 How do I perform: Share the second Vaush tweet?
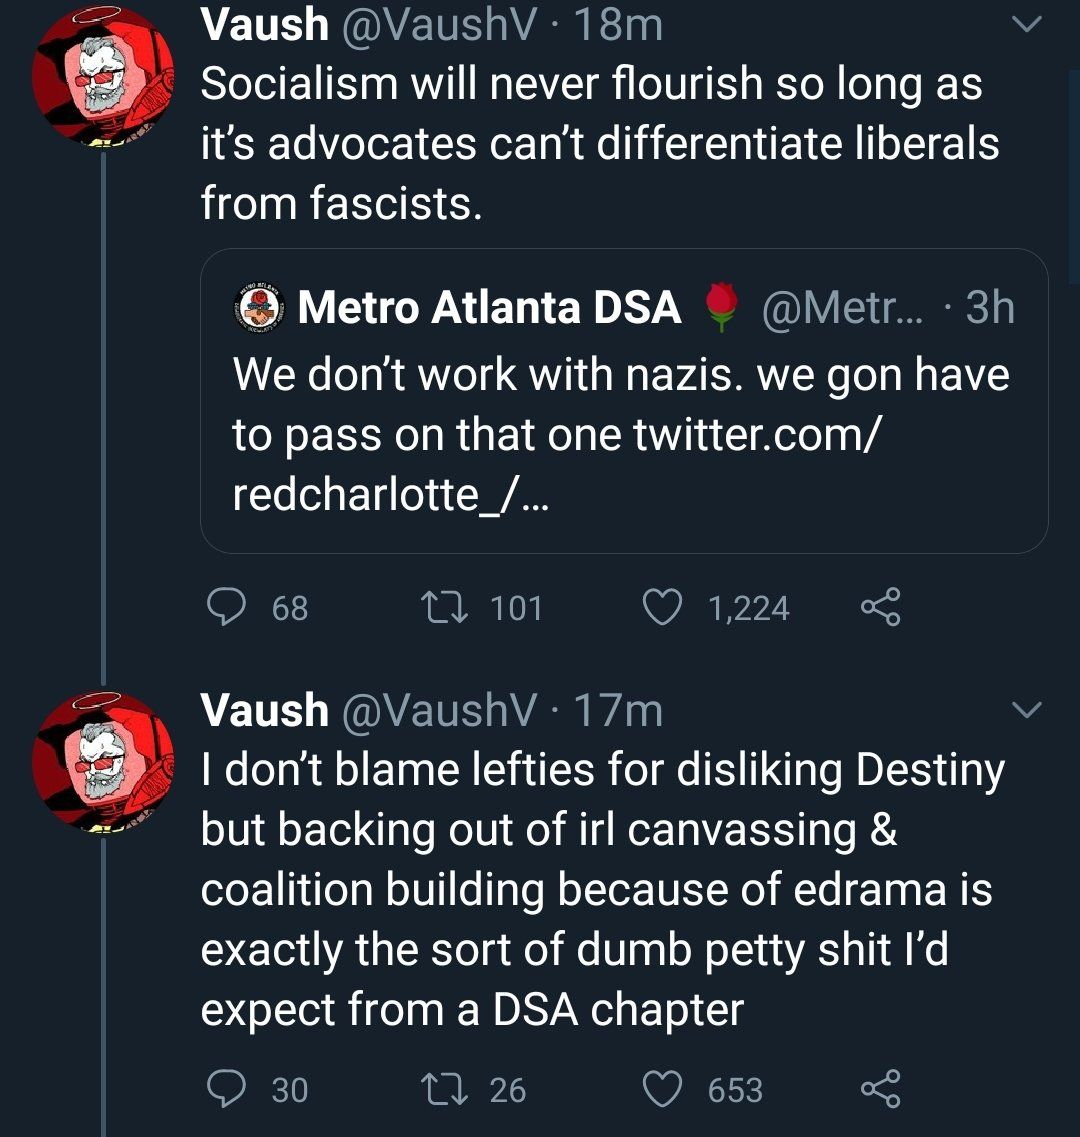click(880, 1089)
